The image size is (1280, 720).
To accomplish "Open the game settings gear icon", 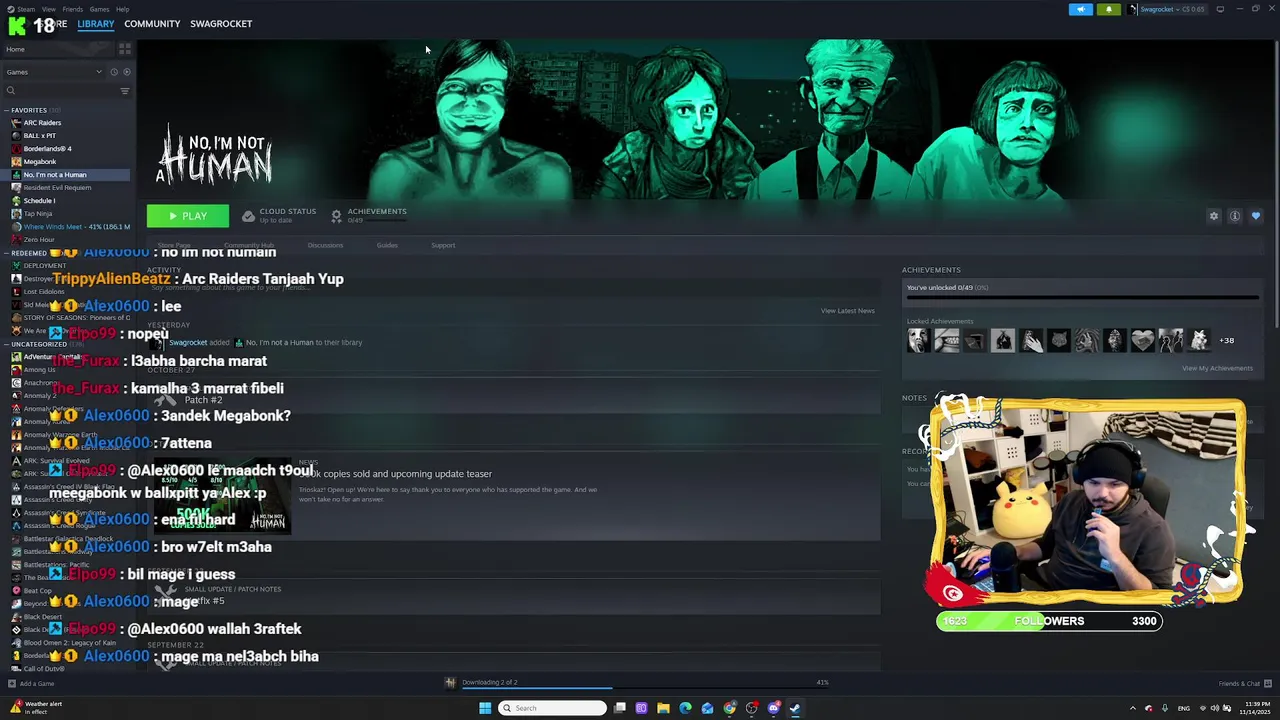I will 1214,216.
